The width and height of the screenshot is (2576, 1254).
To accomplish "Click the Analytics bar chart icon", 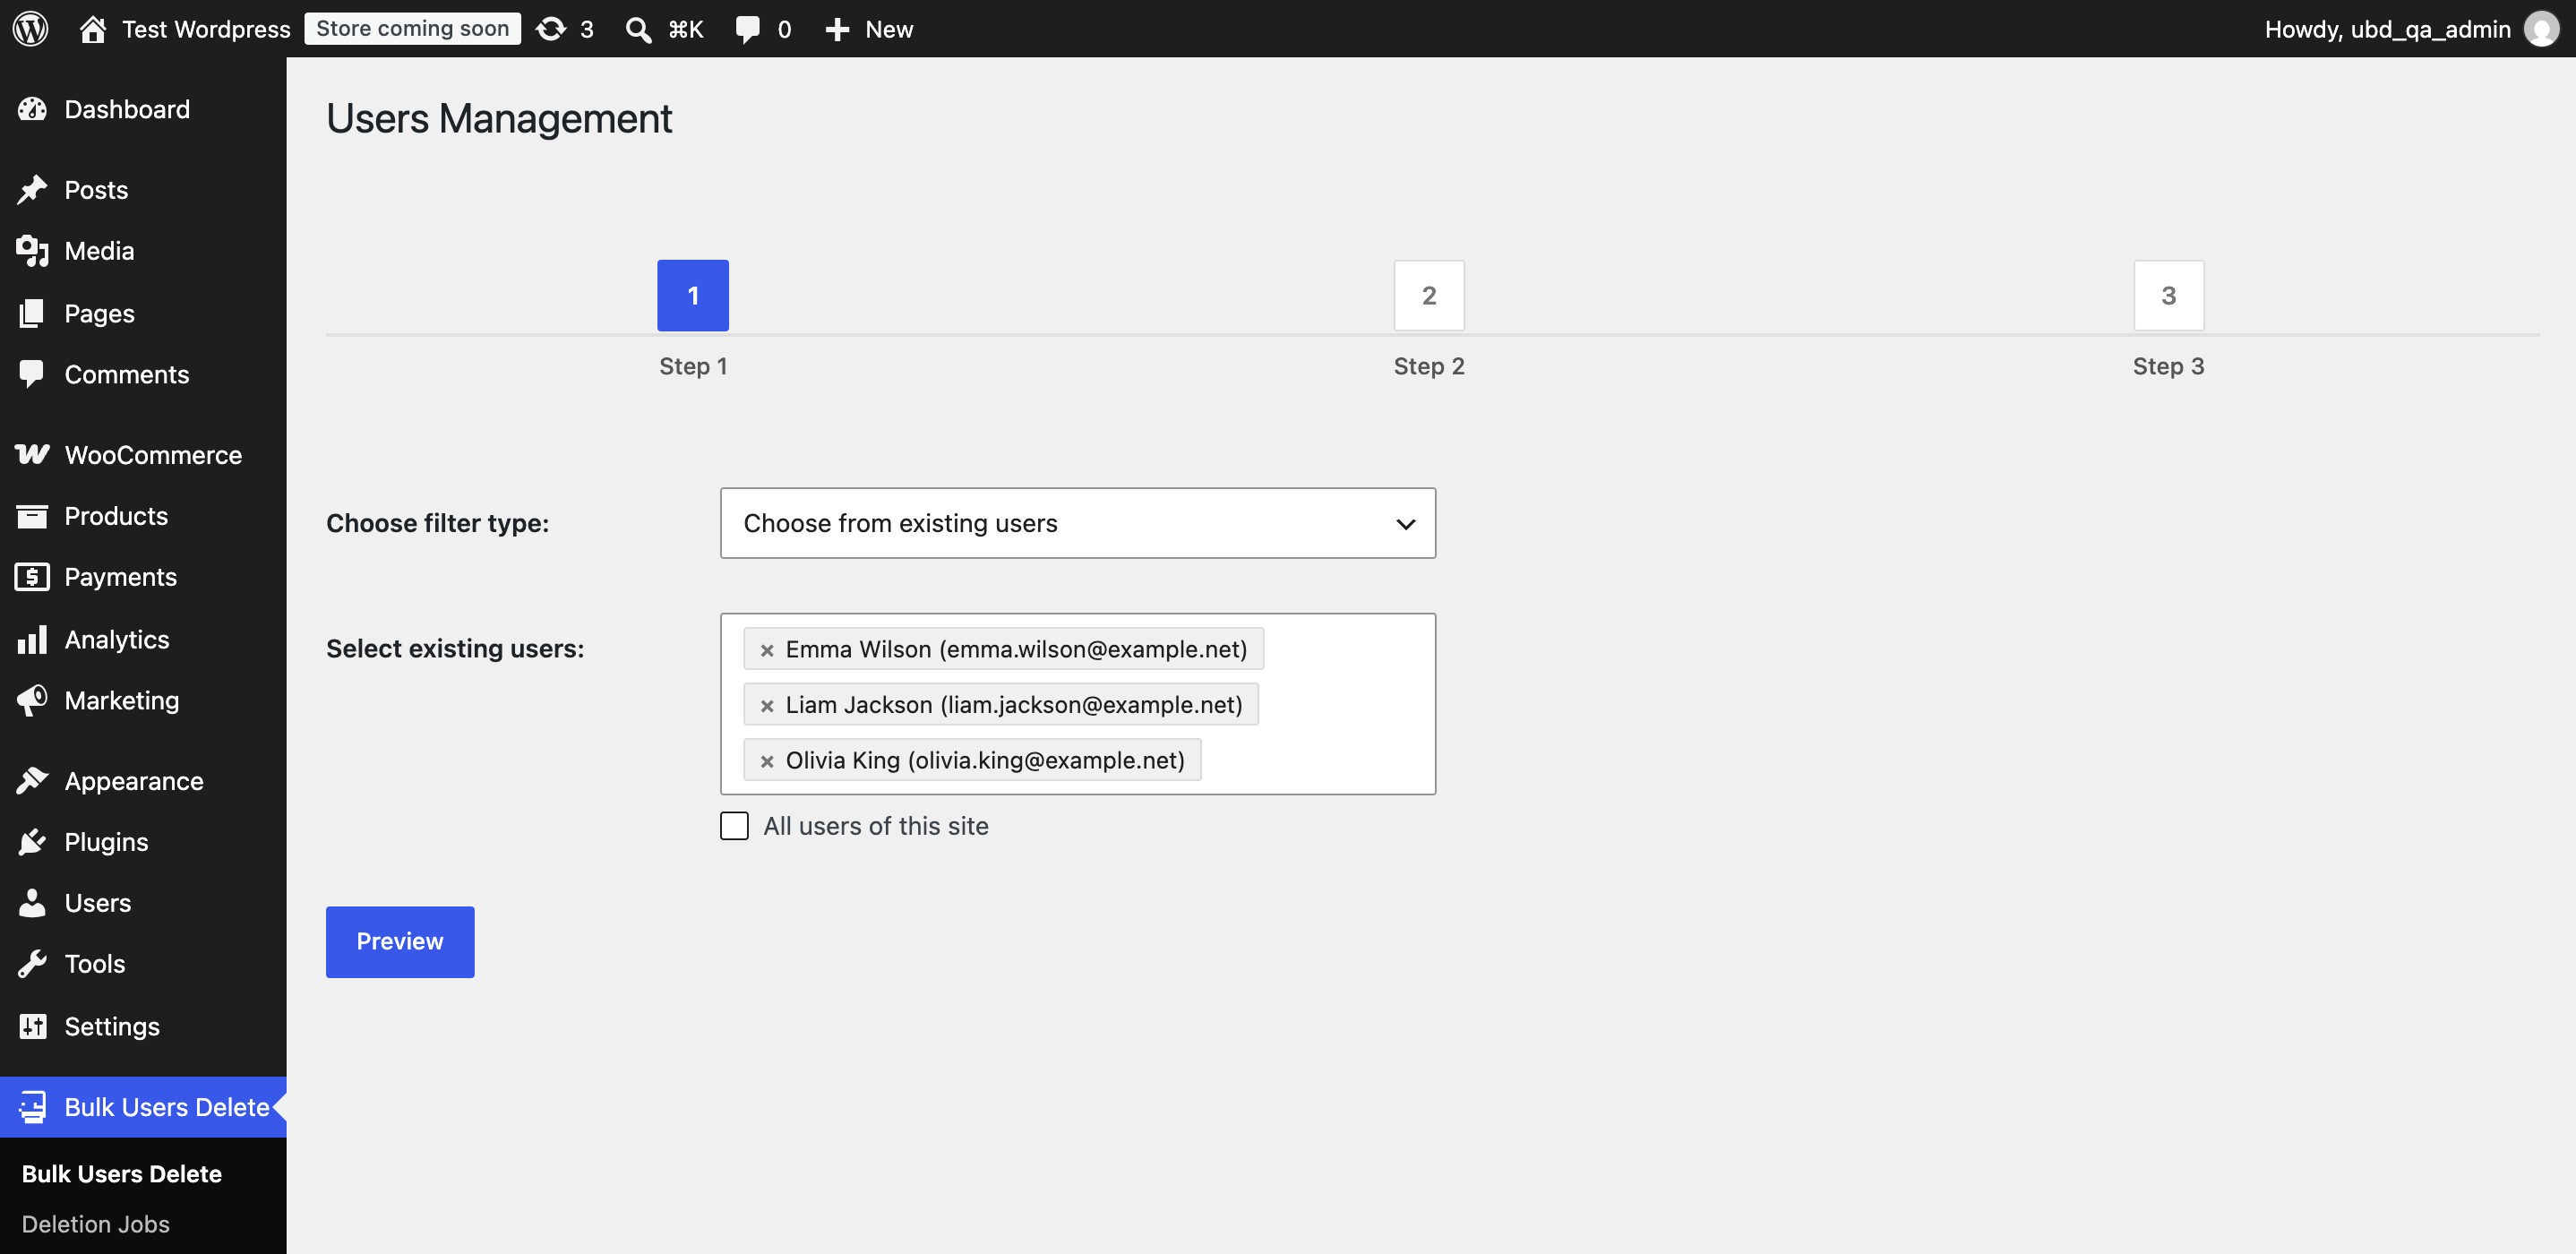I will pyautogui.click(x=32, y=639).
